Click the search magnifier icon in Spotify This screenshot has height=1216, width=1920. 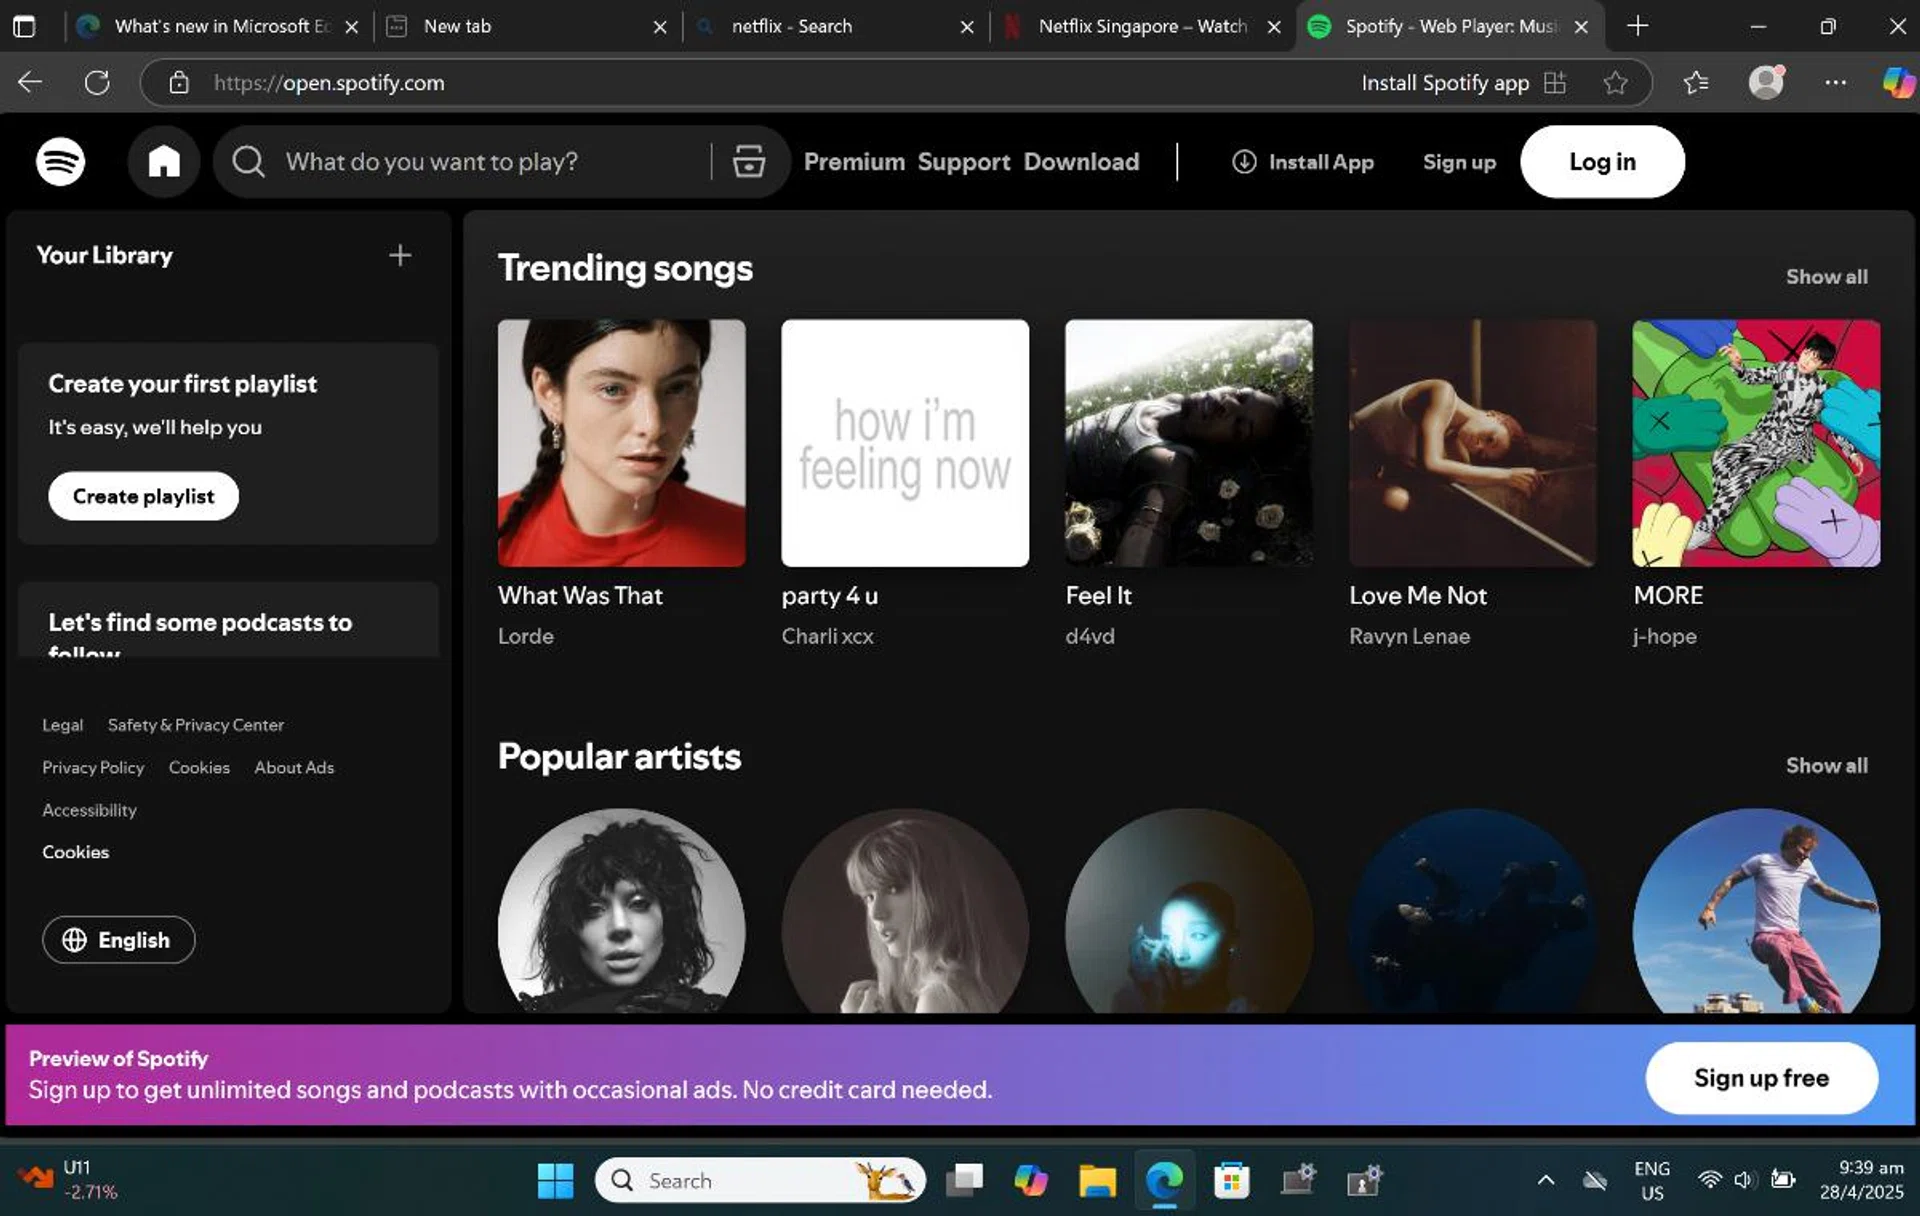pyautogui.click(x=248, y=161)
